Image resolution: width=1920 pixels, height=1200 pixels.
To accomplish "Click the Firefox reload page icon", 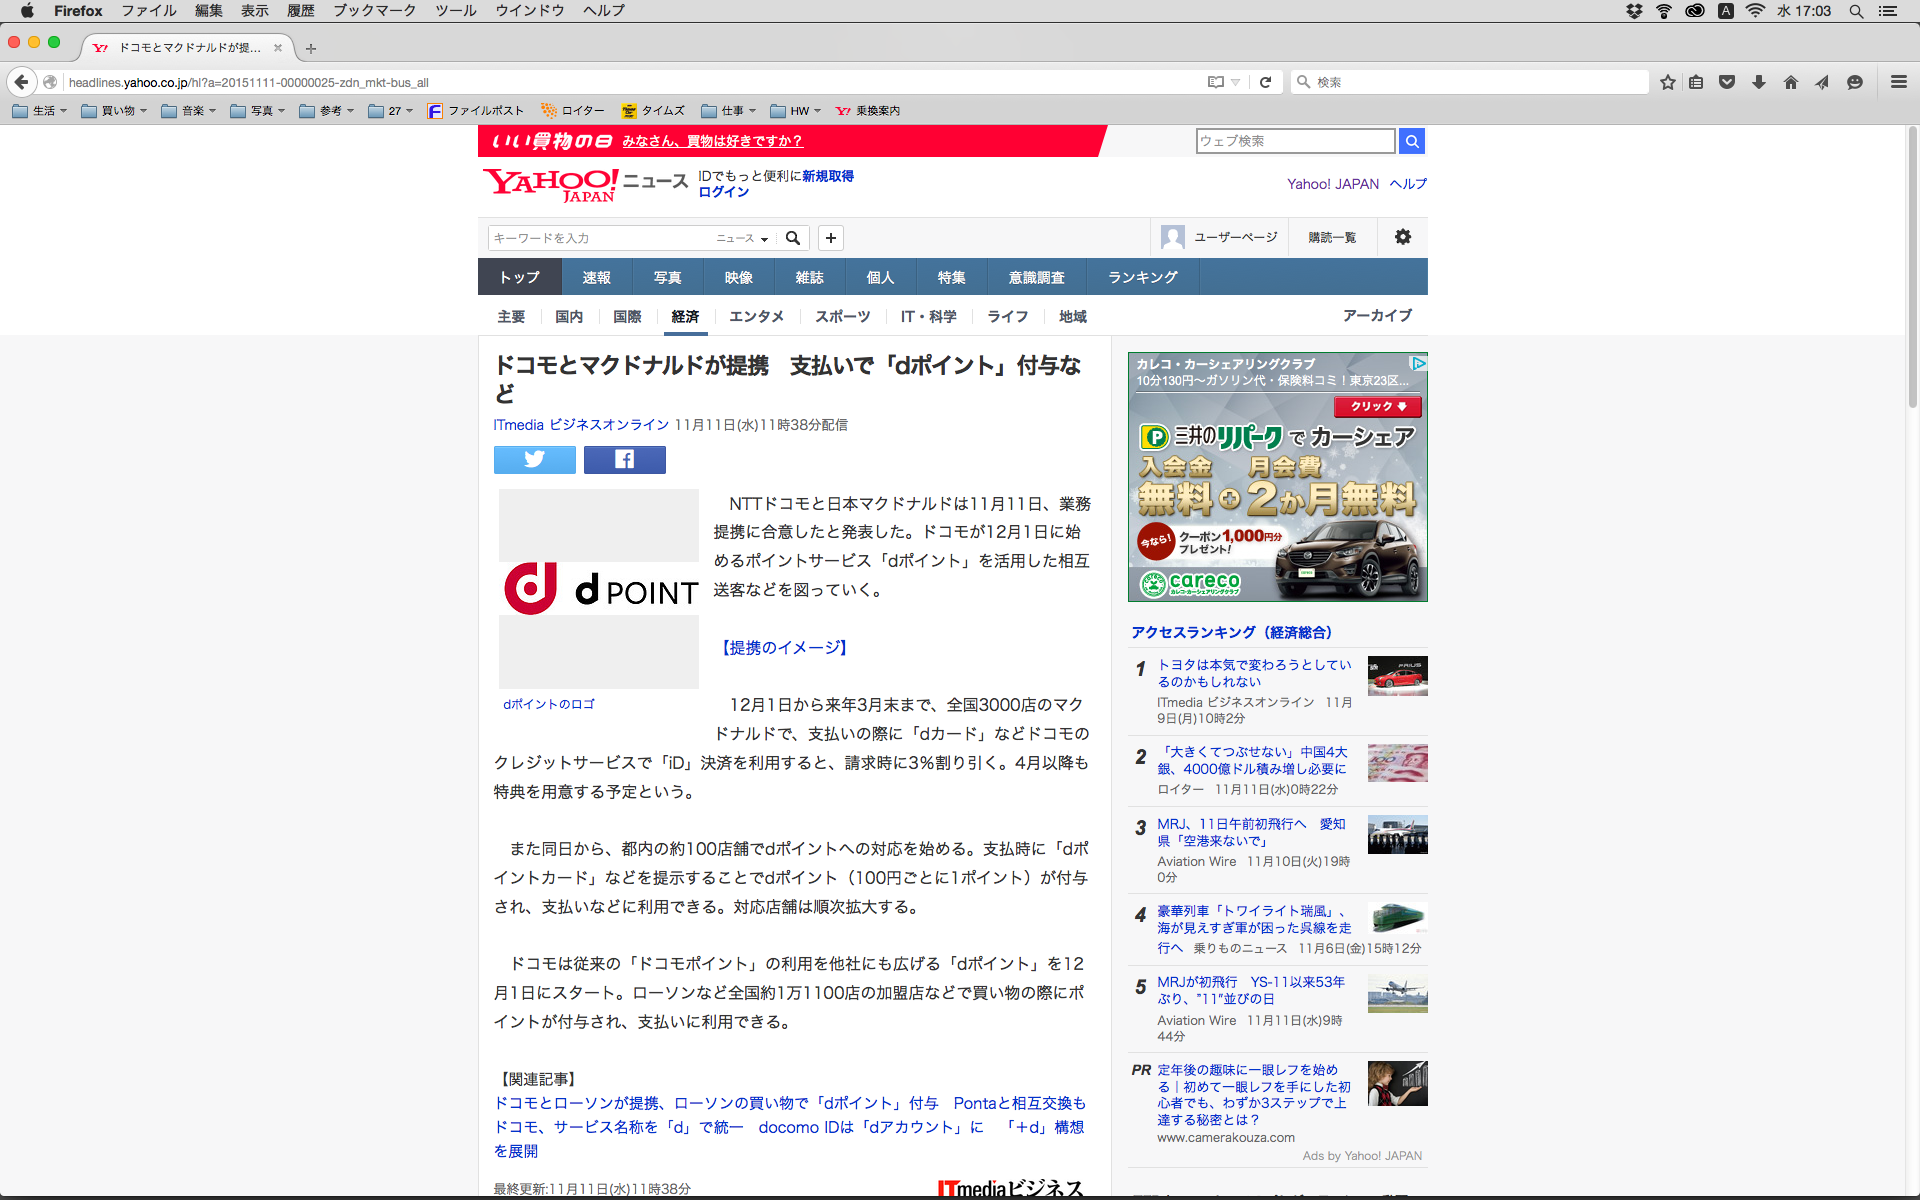I will (x=1265, y=82).
